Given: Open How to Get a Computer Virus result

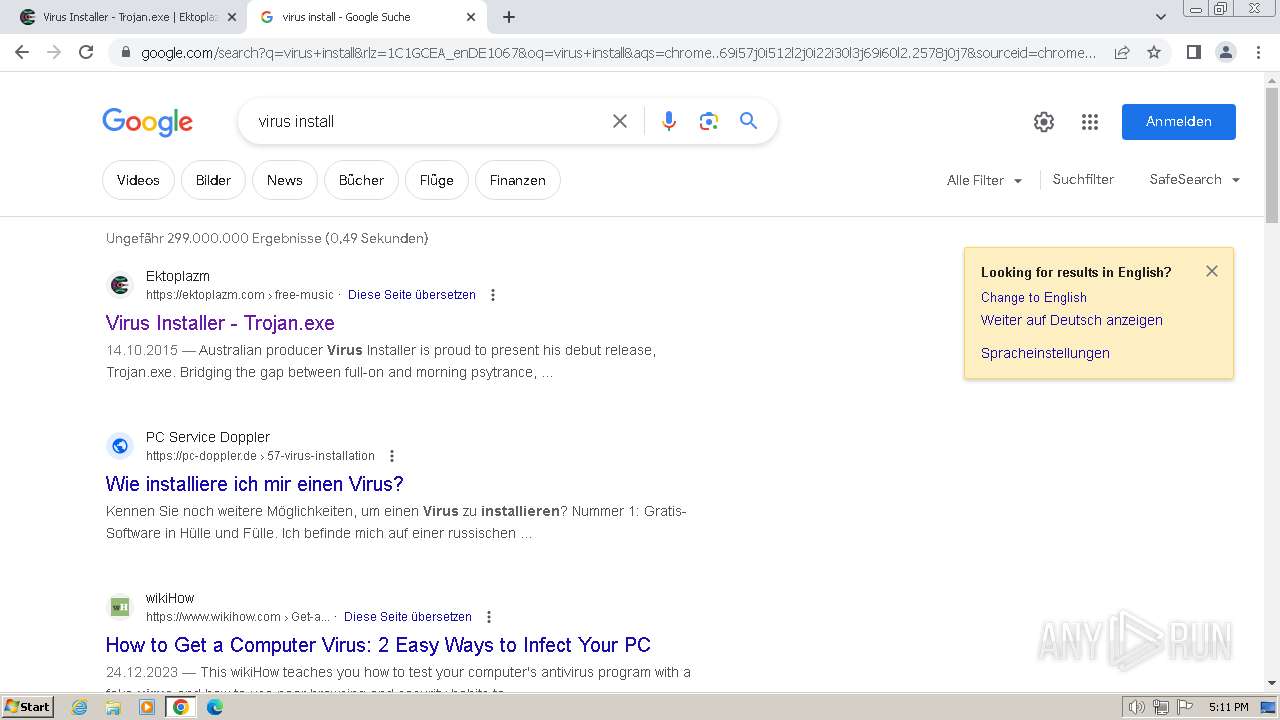Looking at the screenshot, I should [x=378, y=645].
